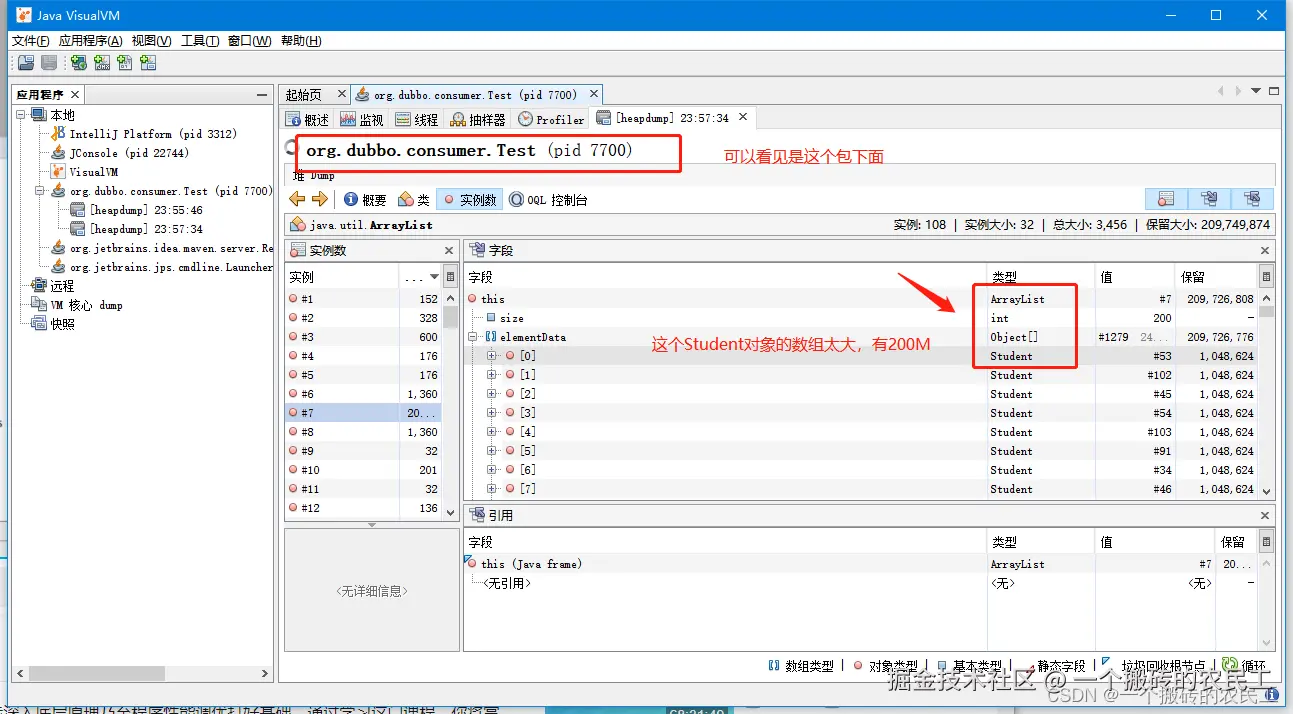Click the forward navigation arrow in heap dump
Screen dimensions: 1293x714
pyautogui.click(x=319, y=199)
